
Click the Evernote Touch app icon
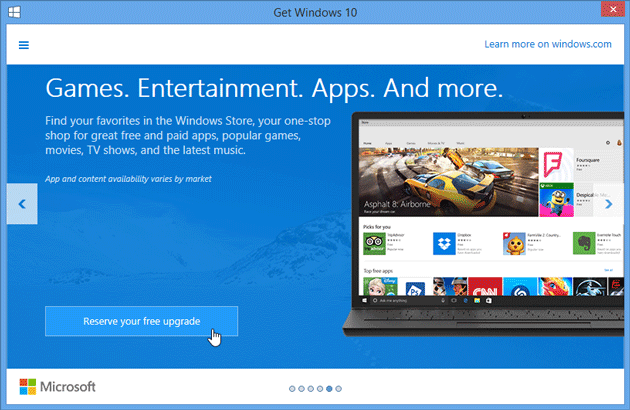click(584, 244)
